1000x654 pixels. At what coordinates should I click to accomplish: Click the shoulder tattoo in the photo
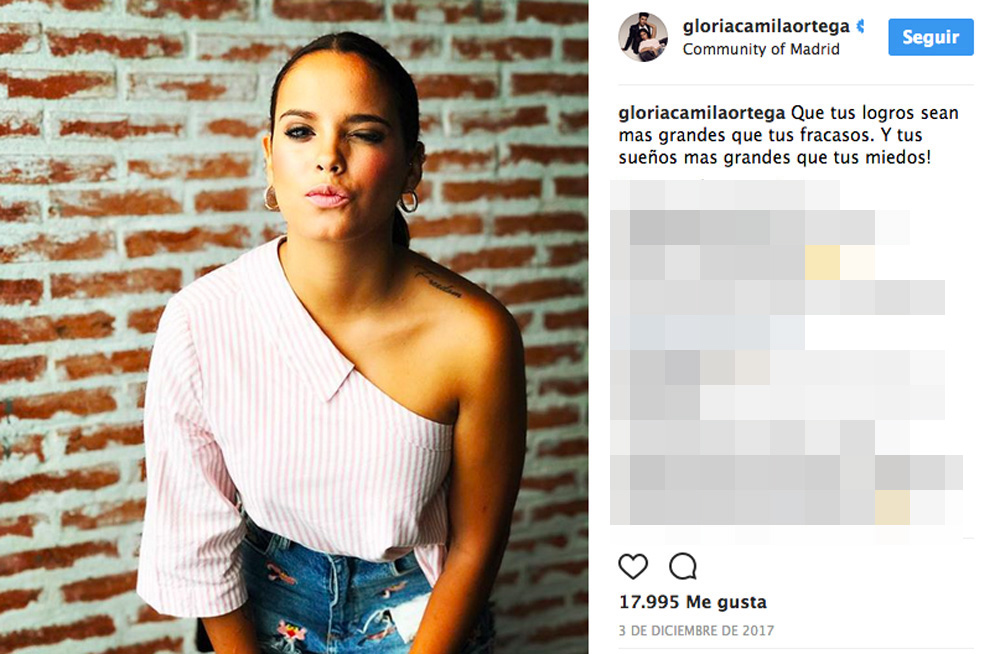439,283
